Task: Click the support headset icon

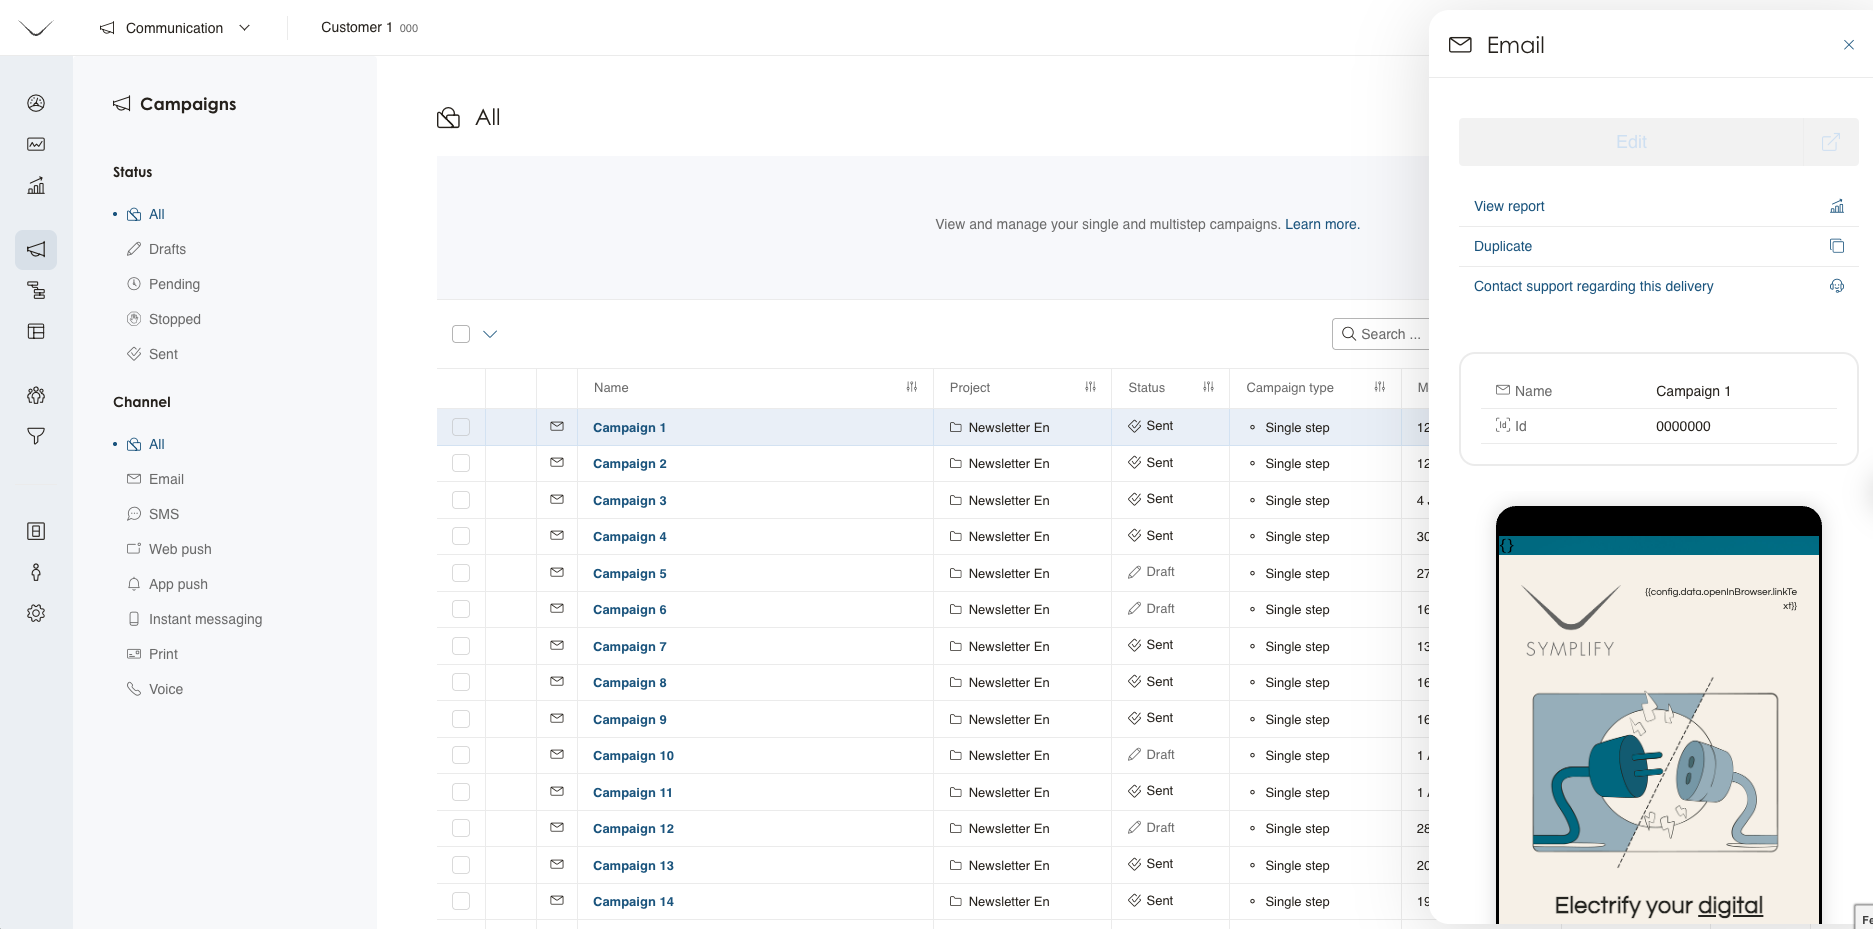Action: 1836,286
